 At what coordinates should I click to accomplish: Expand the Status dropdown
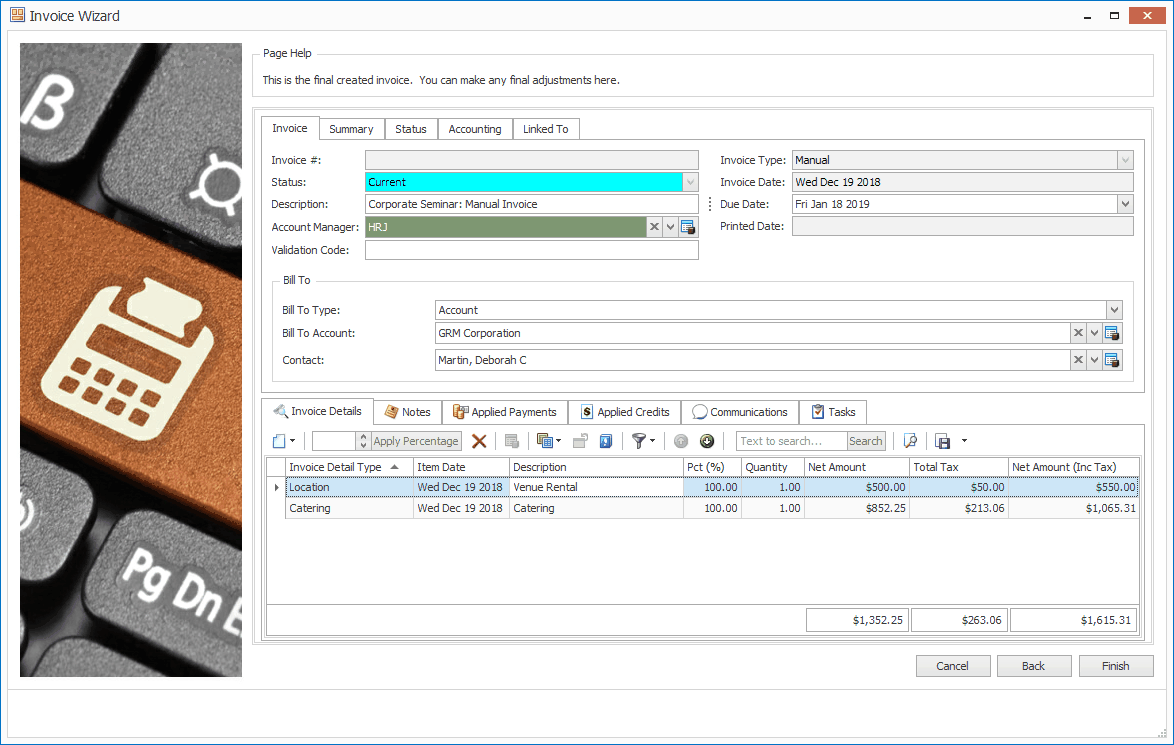(x=690, y=182)
